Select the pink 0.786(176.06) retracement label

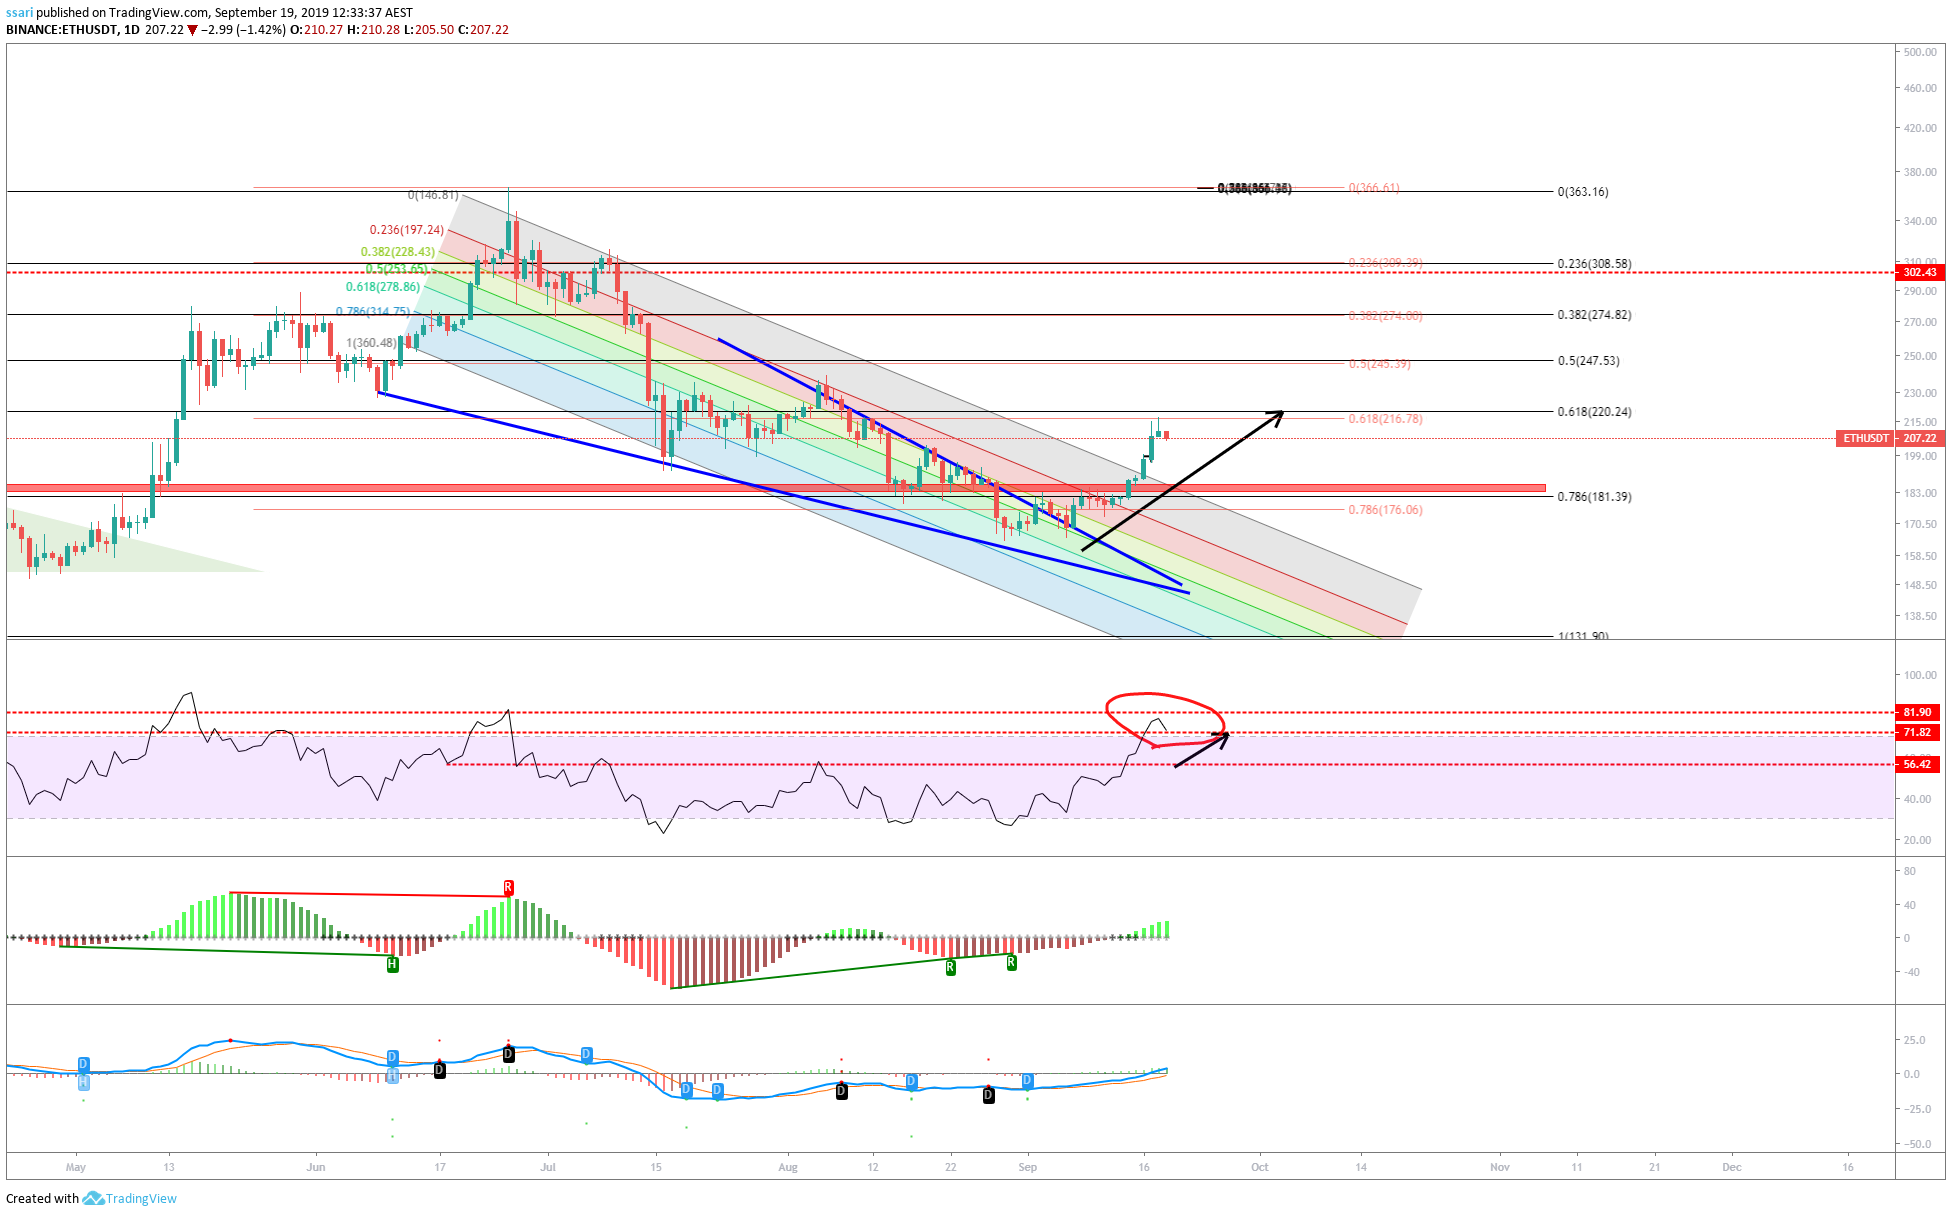1385,510
